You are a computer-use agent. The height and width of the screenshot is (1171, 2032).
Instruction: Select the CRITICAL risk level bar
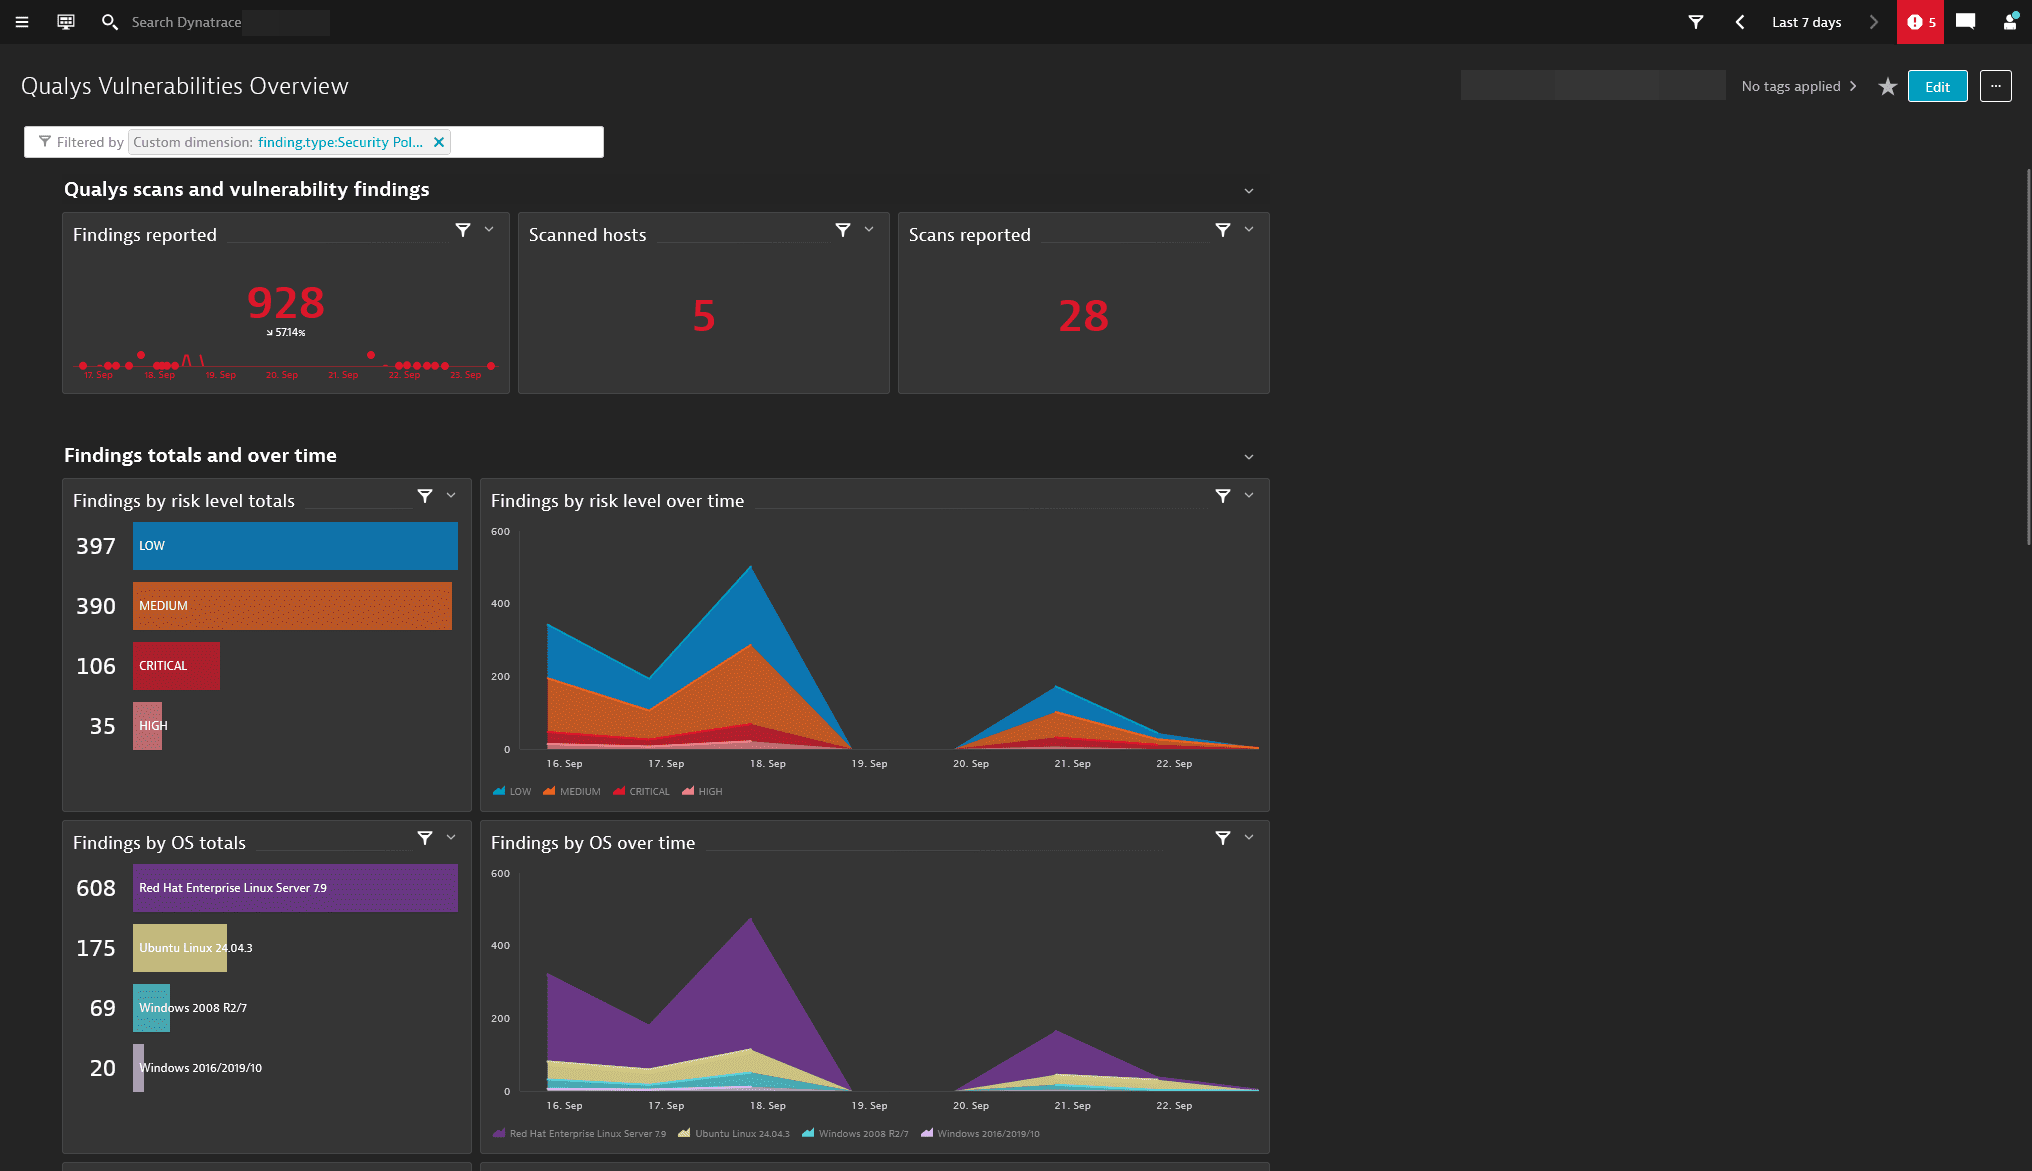click(x=176, y=666)
